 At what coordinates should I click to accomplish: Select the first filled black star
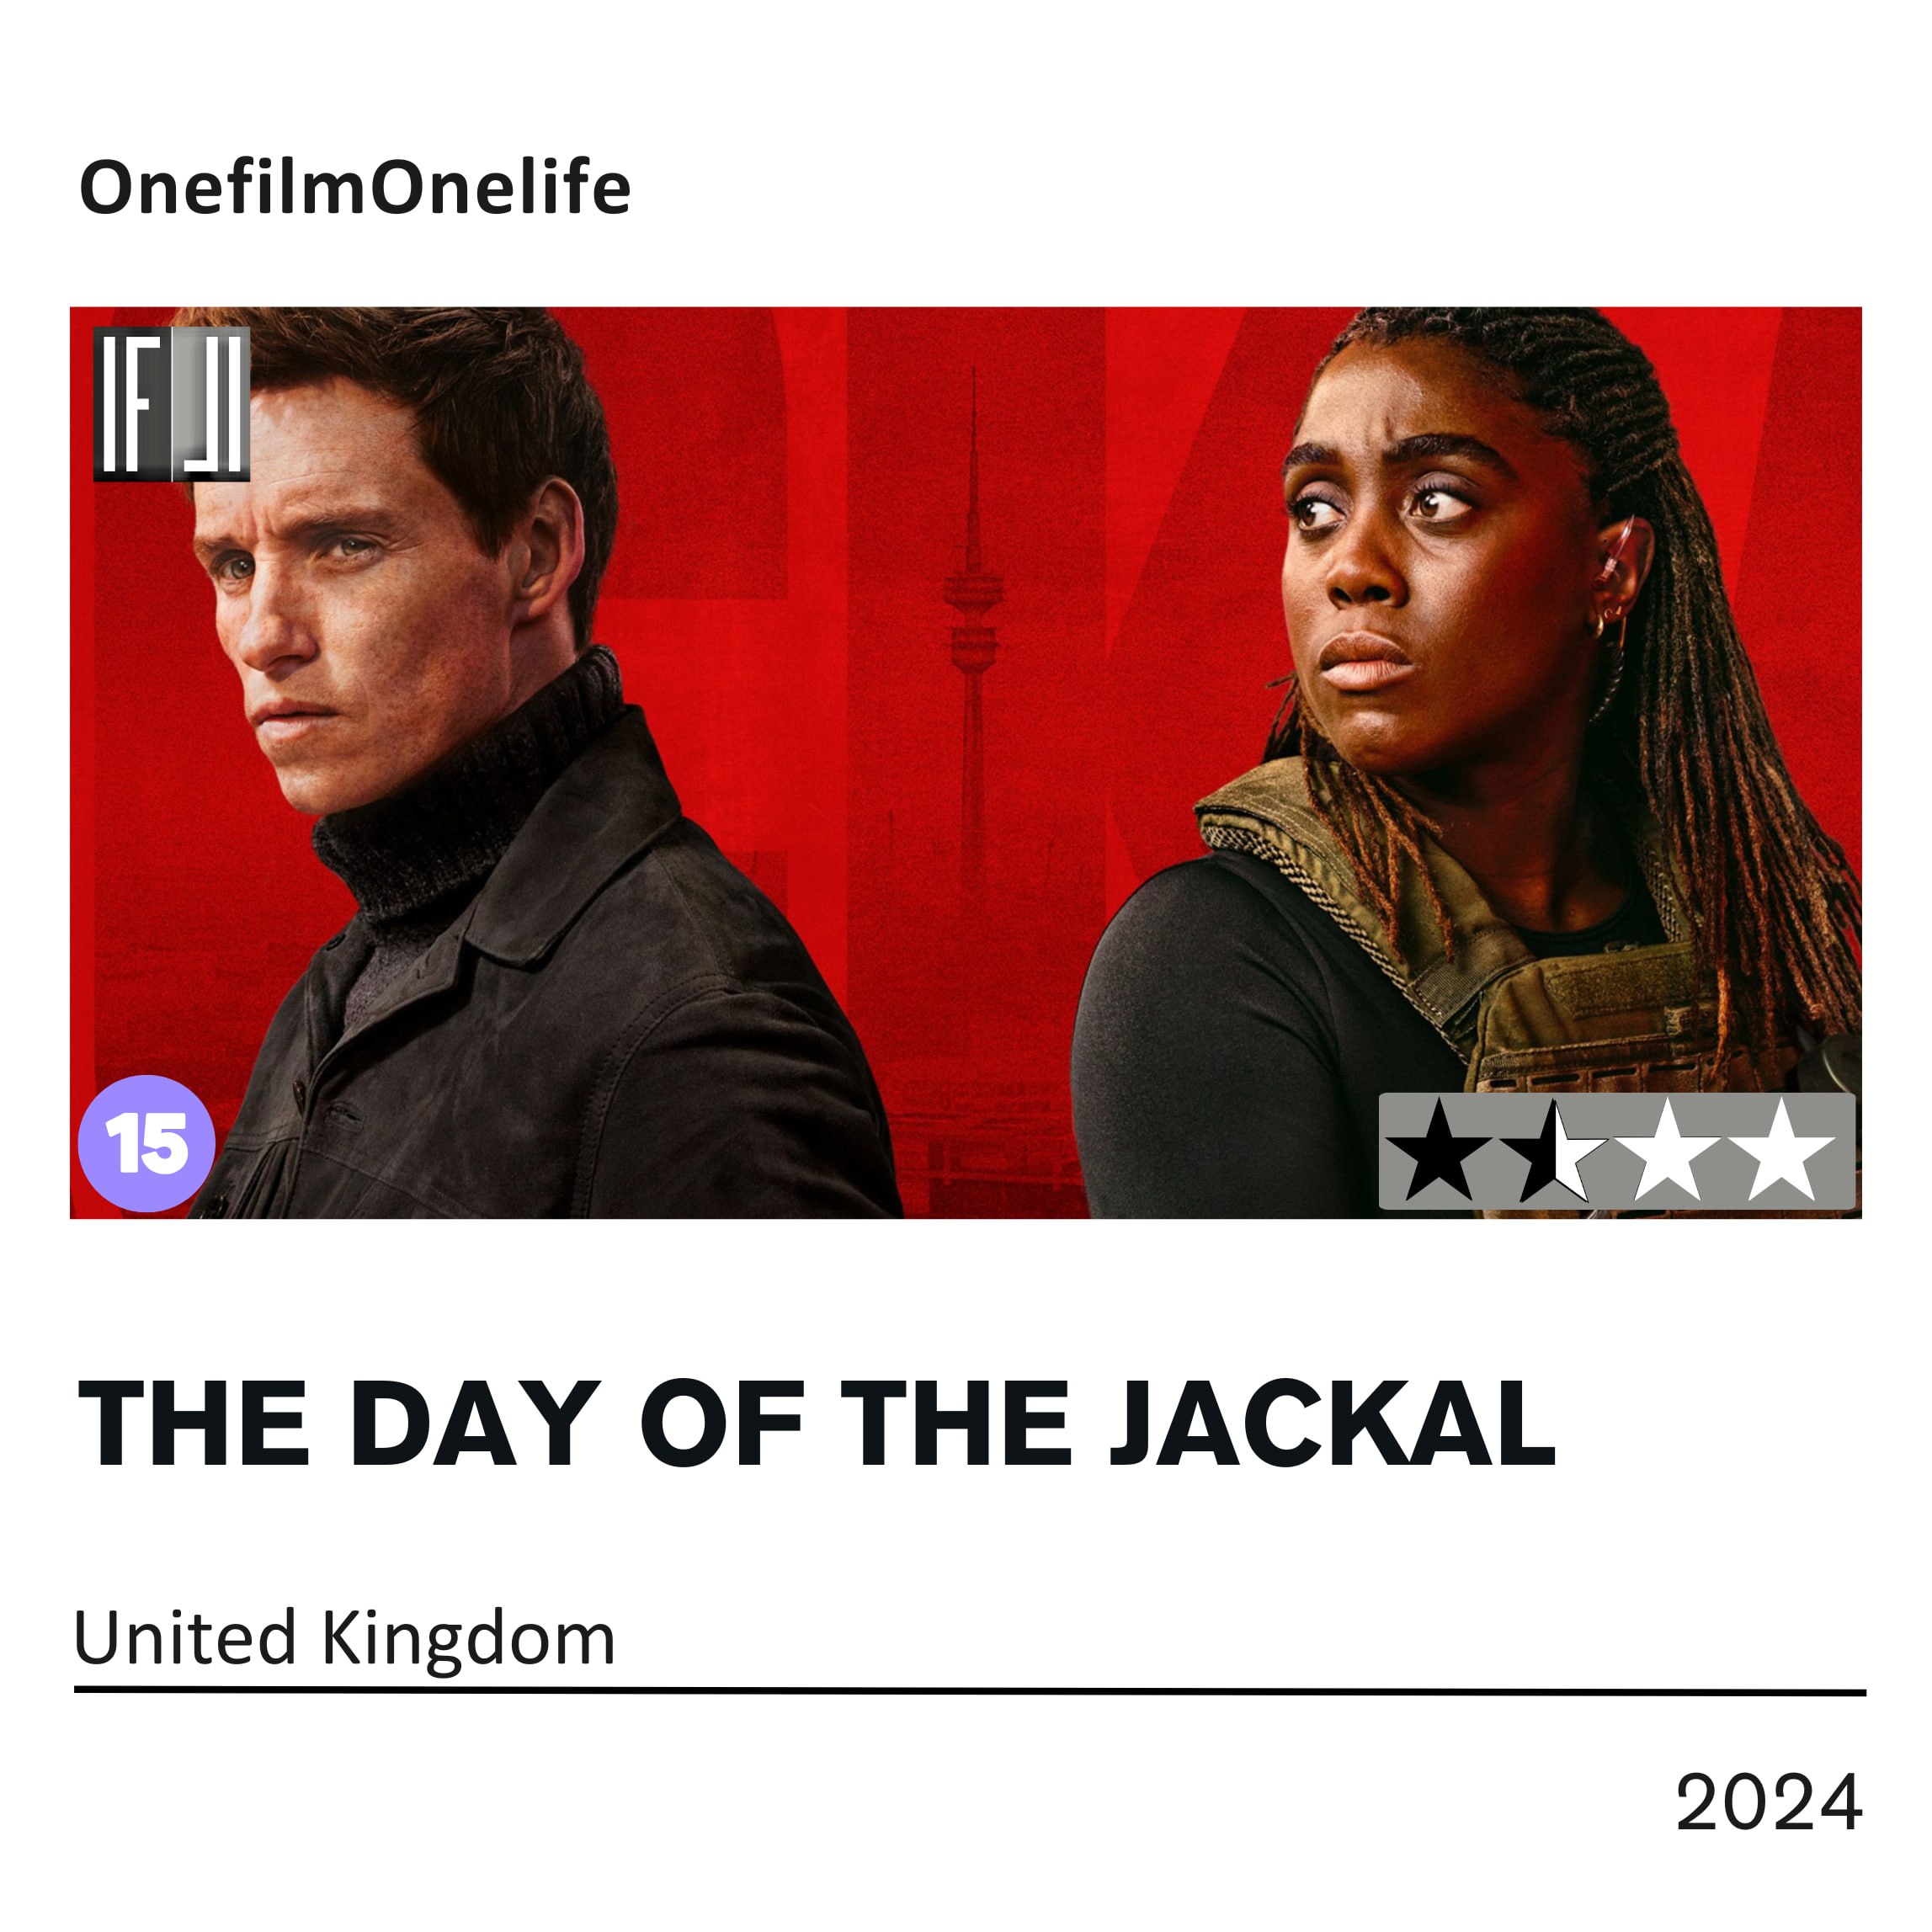pos(1439,1152)
